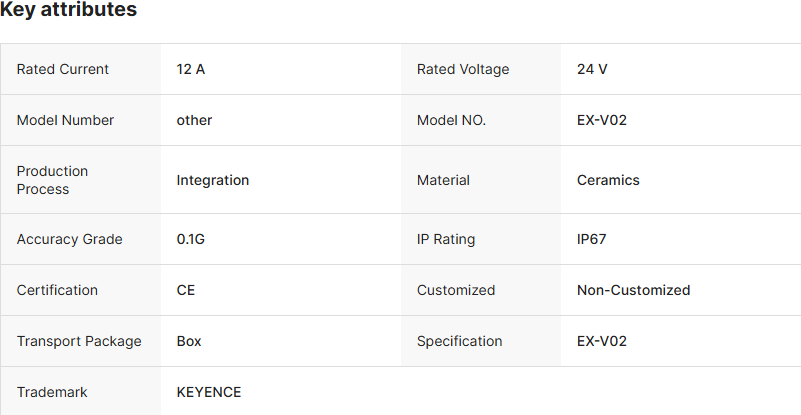This screenshot has width=801, height=415.
Task: Click the Integration value
Action: [213, 180]
